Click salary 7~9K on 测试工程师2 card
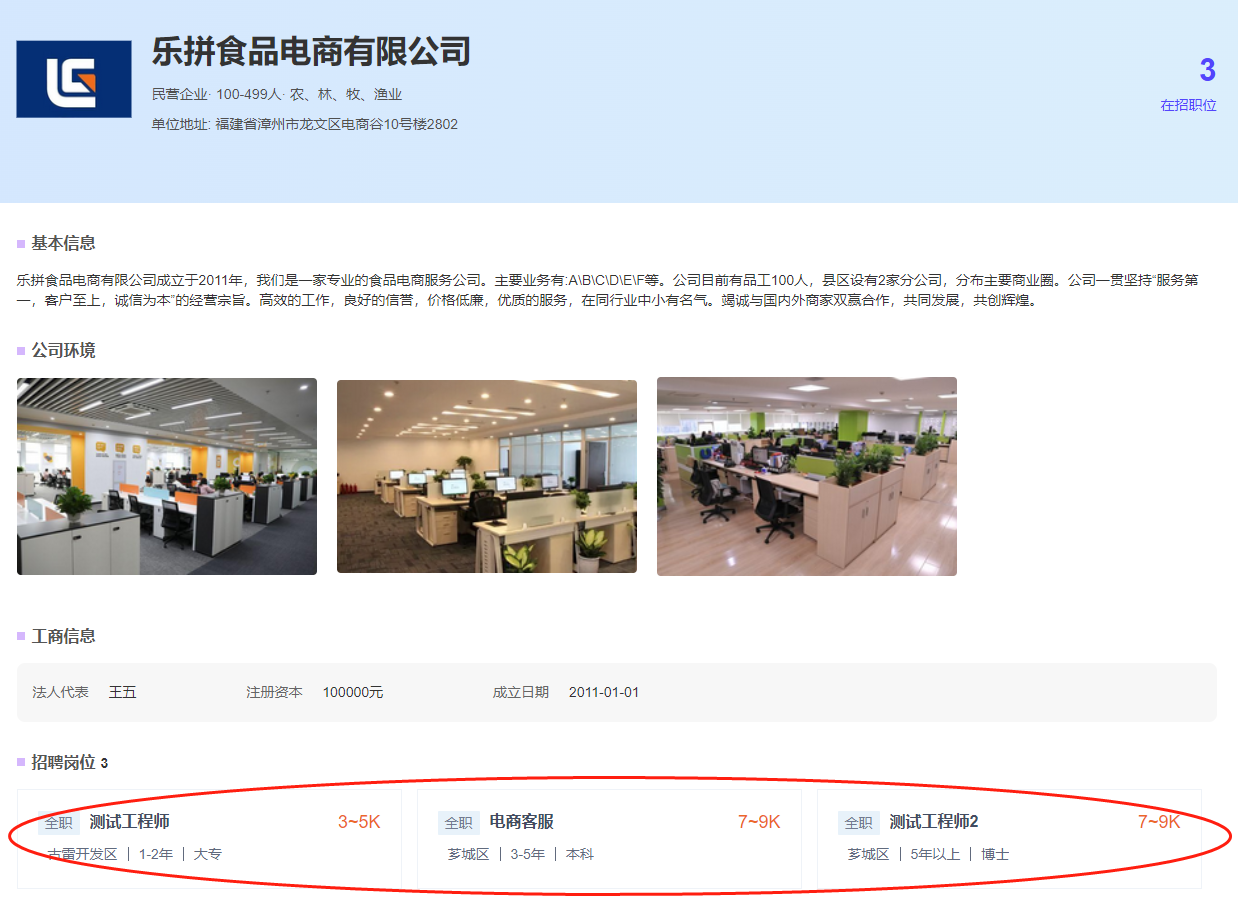1238x914 pixels. 1159,822
